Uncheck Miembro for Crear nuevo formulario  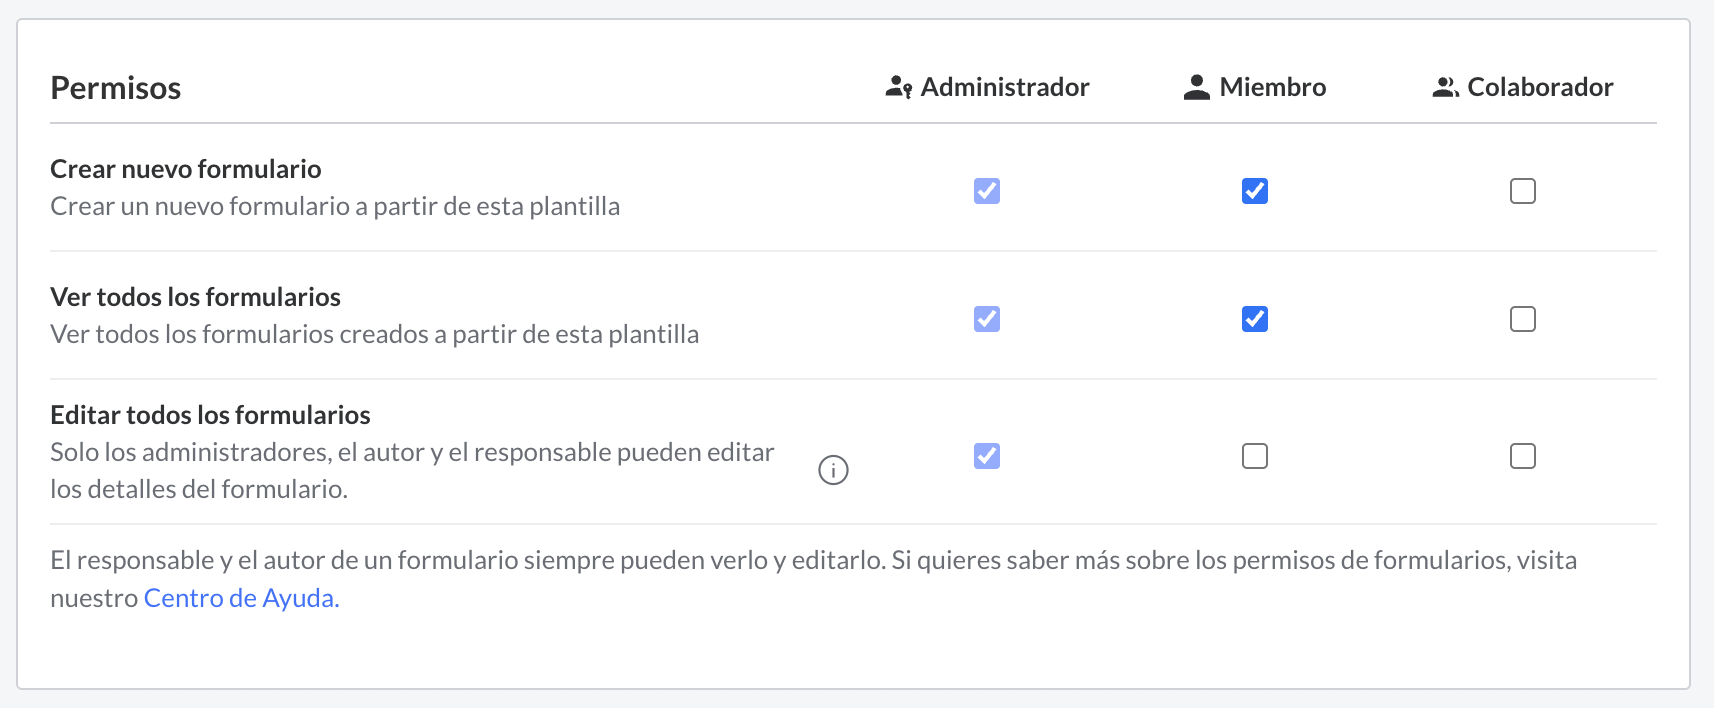pyautogui.click(x=1255, y=191)
